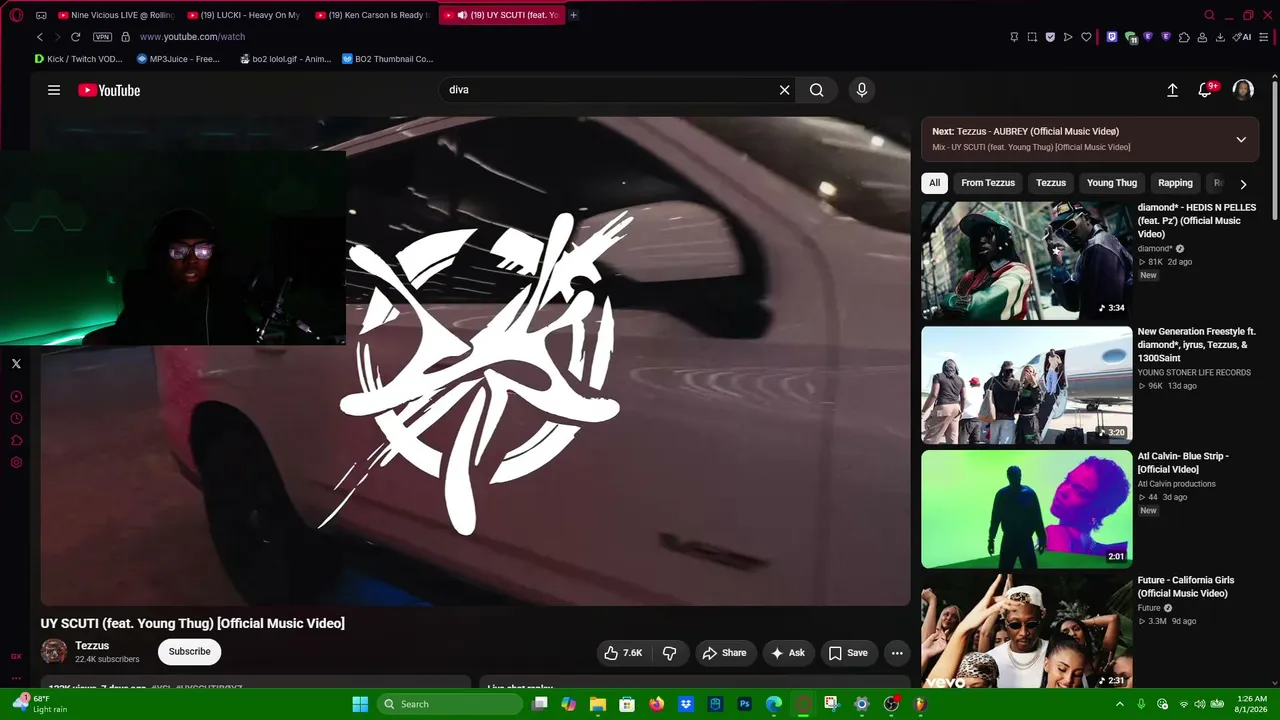Open the taskbar clock and date
1280x720 pixels.
coord(1251,704)
